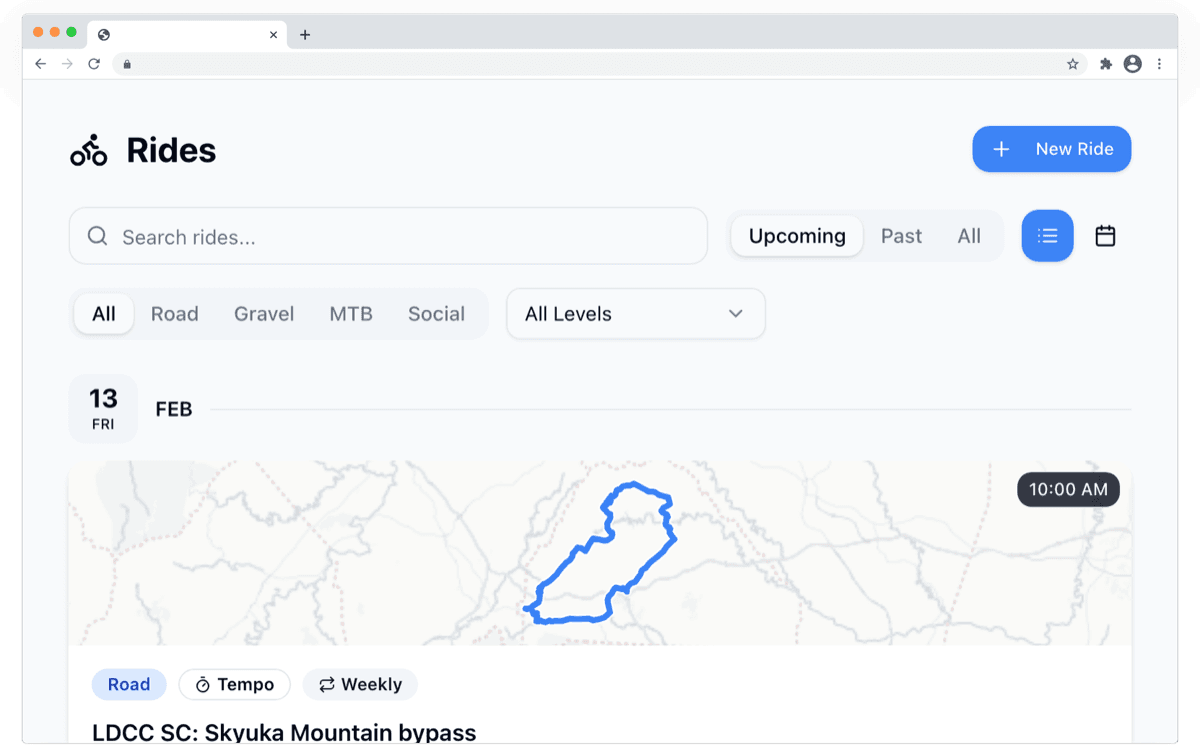Enable the Gravel filter chip
Viewport: 1200px width, 752px height.
(x=263, y=313)
